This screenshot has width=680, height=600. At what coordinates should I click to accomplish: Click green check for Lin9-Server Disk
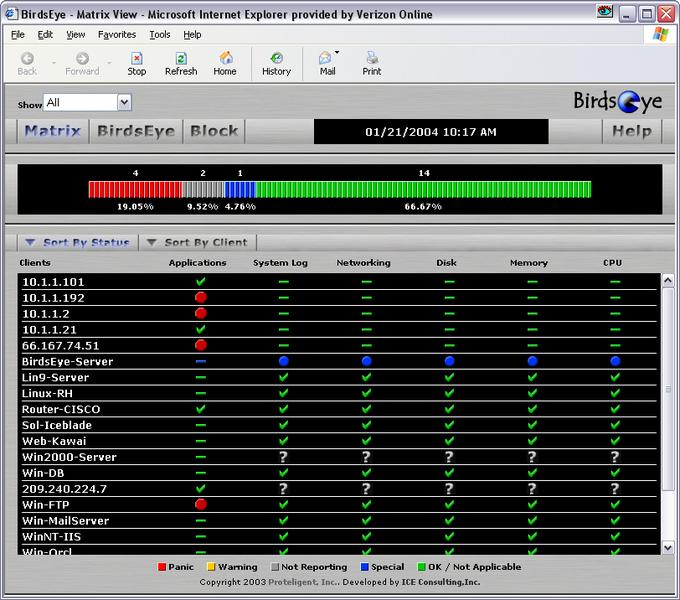(x=449, y=377)
